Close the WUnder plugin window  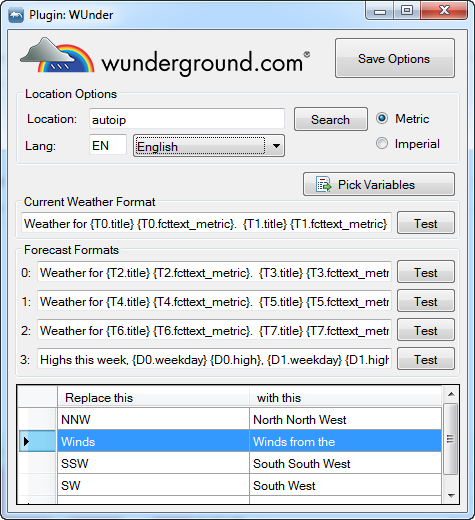(444, 11)
